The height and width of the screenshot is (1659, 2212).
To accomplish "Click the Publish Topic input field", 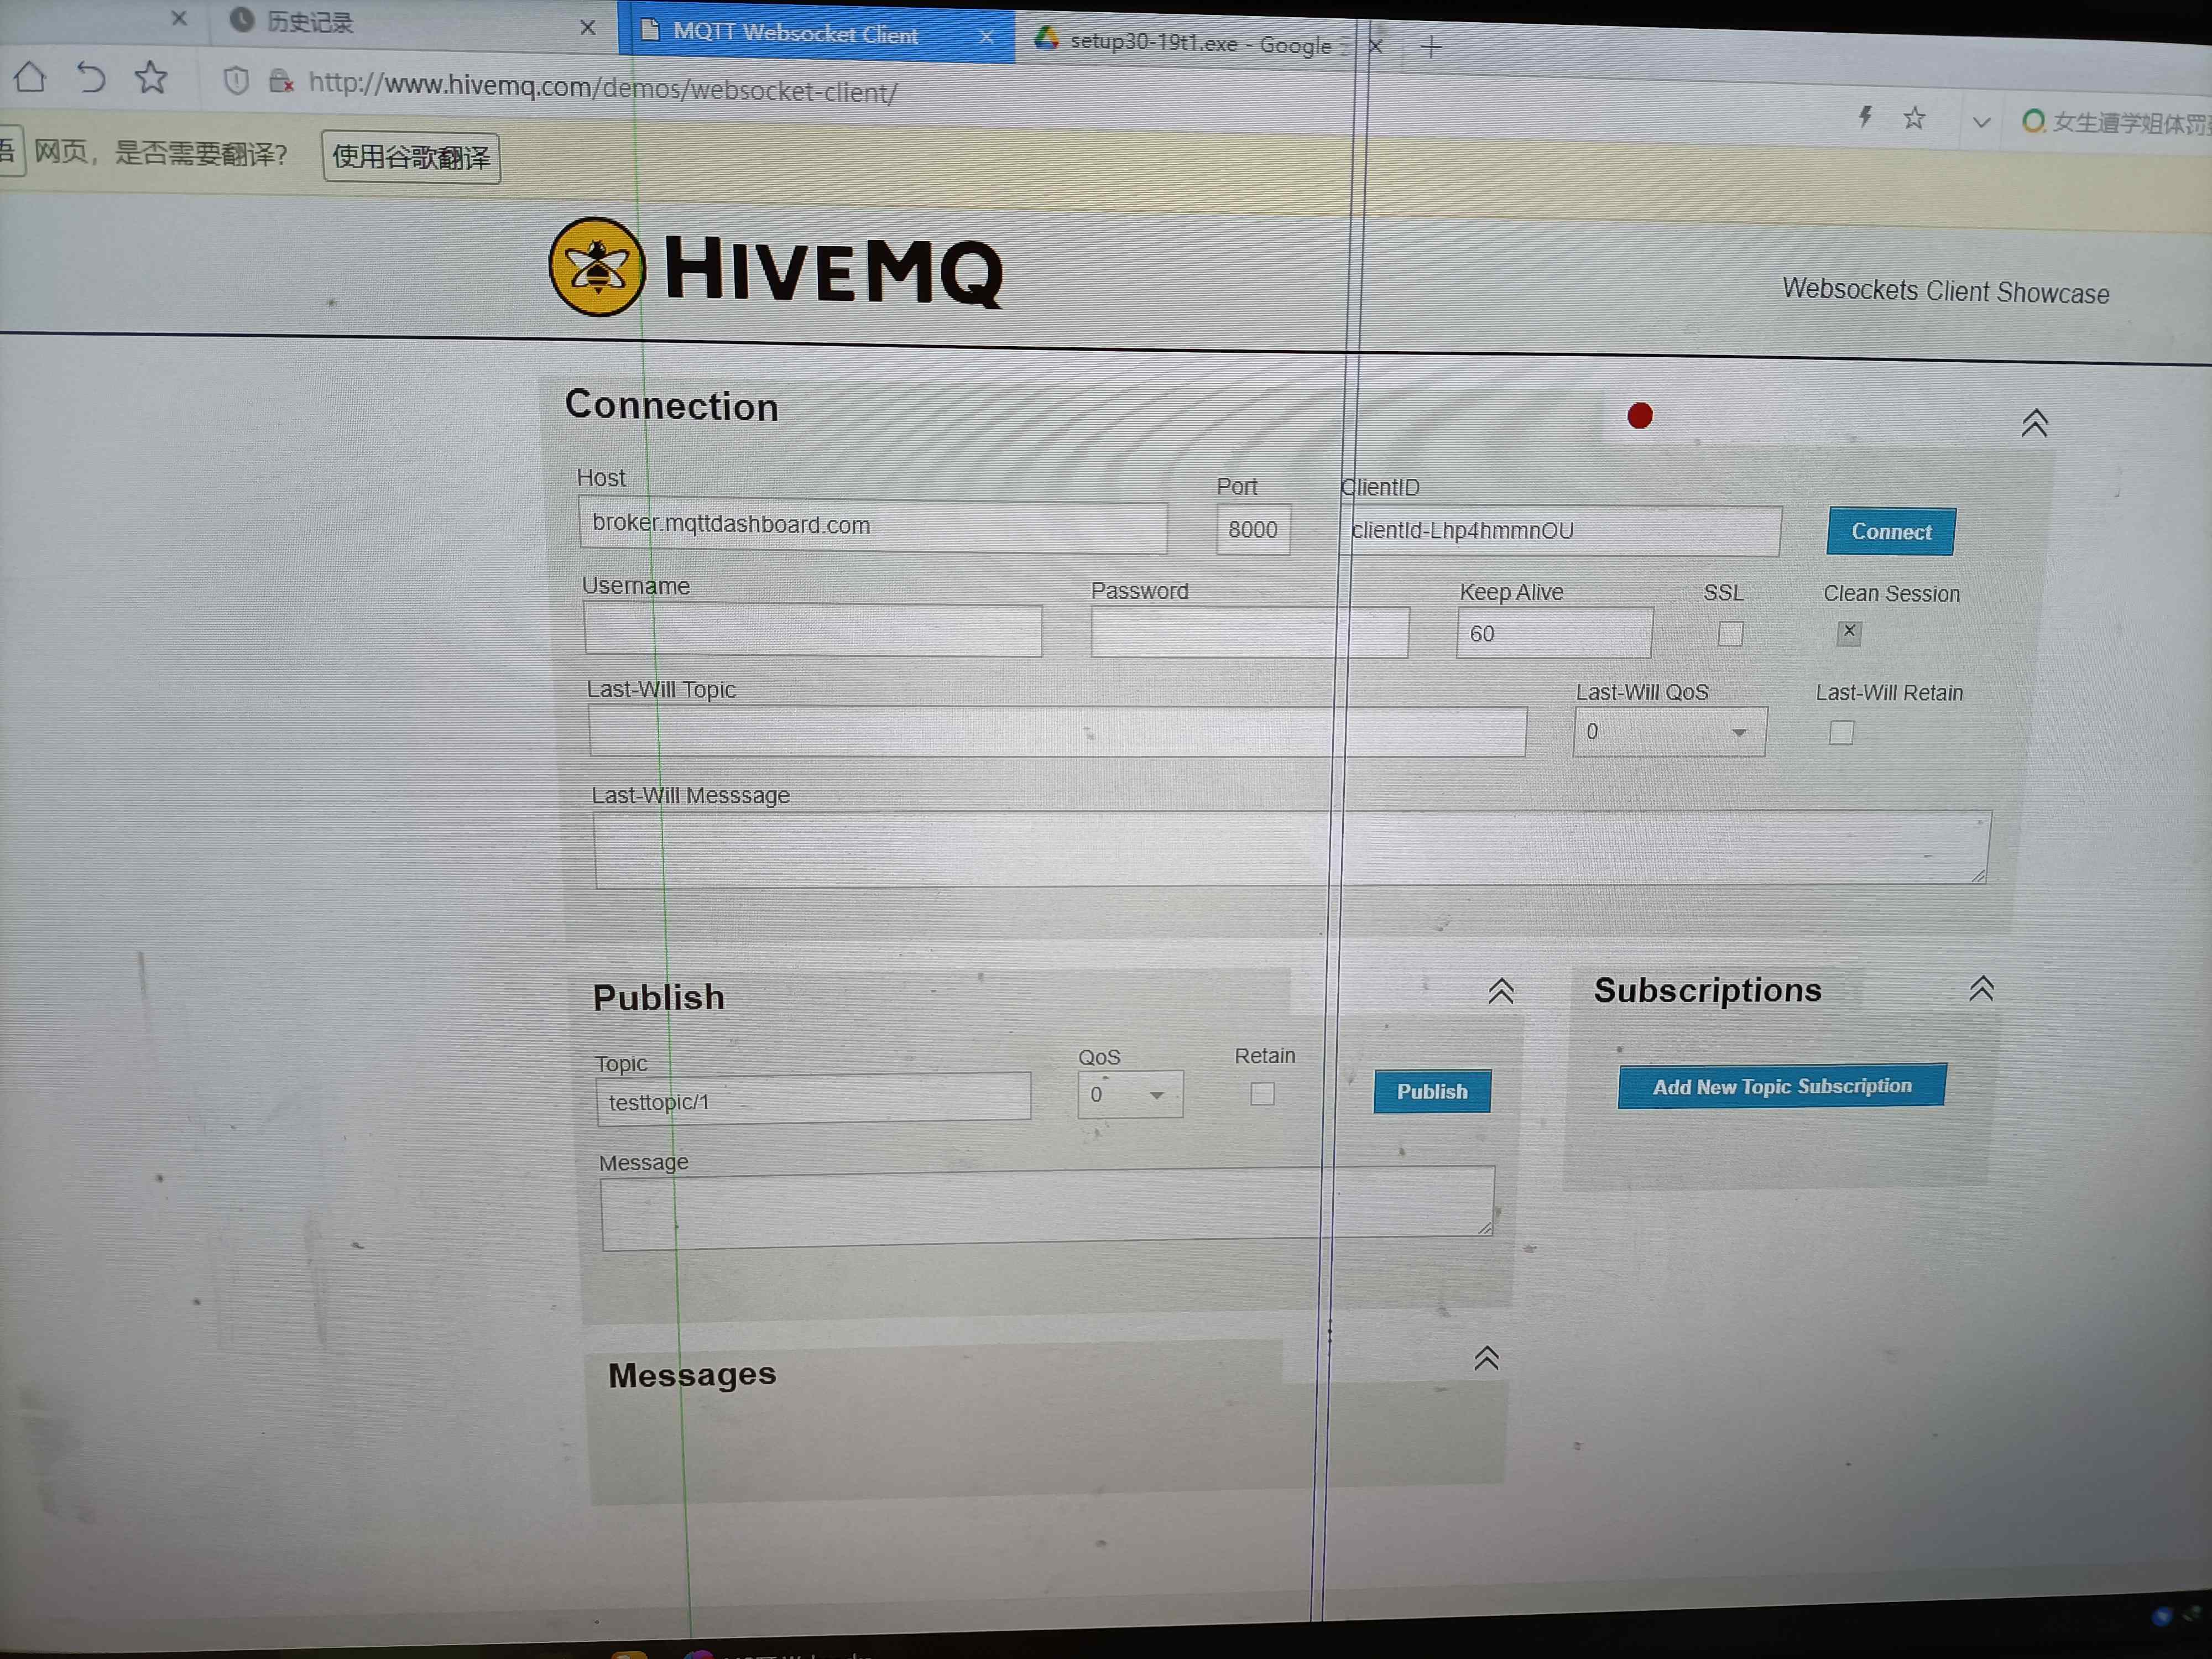I will pos(814,1100).
